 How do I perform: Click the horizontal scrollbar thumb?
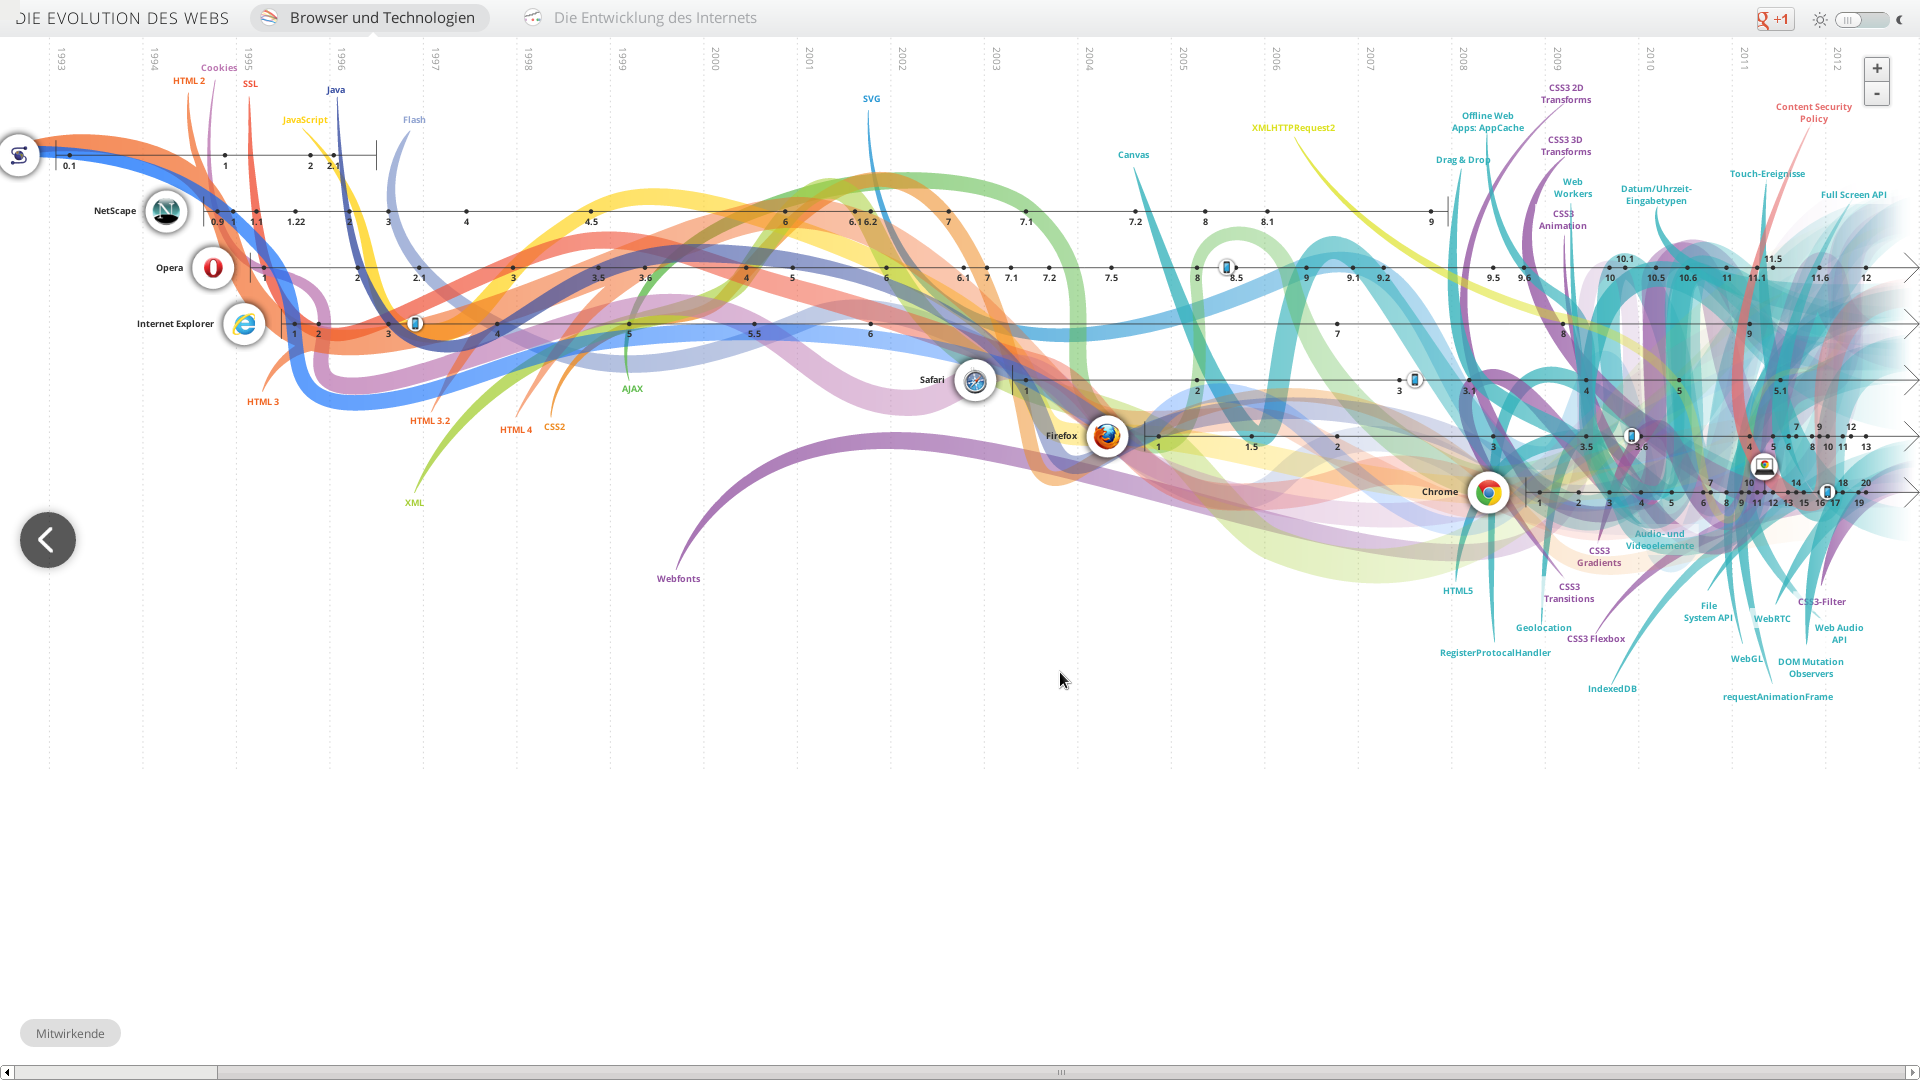pos(1061,1072)
